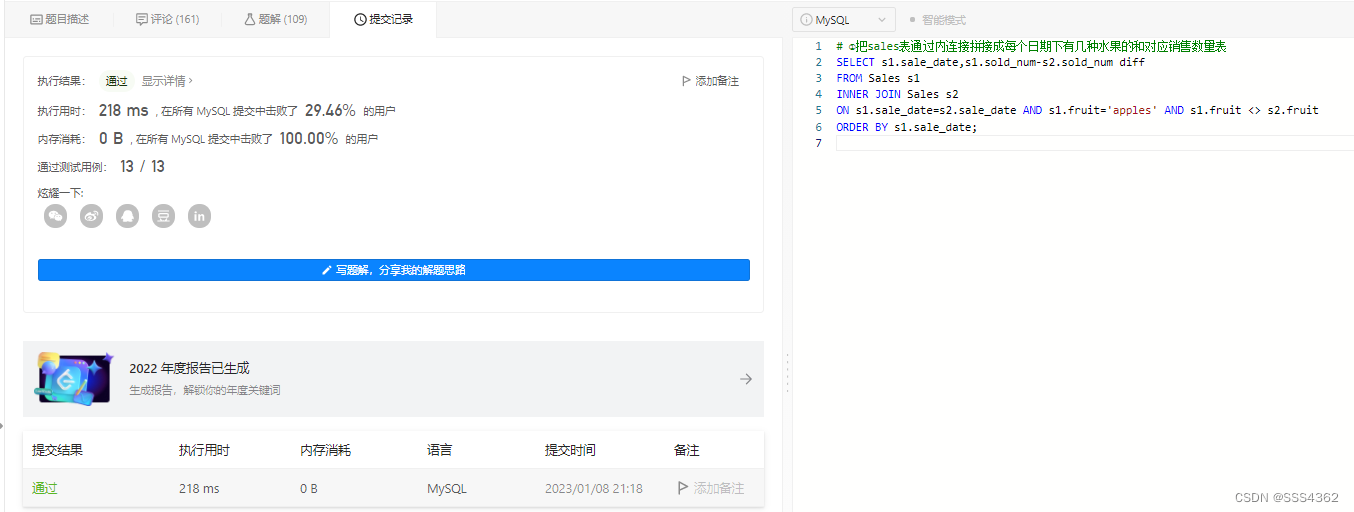
Task: Click the FROM Sales s1 line
Action: [878, 78]
